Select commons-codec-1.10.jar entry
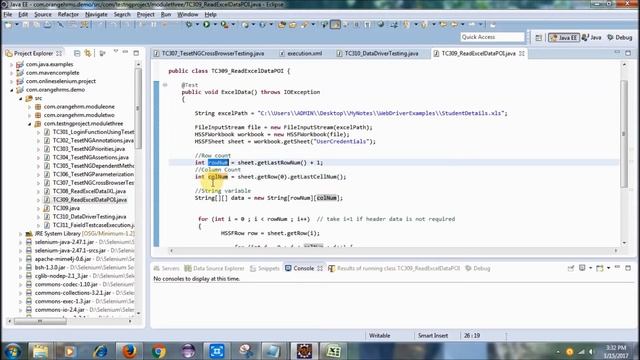Image resolution: width=640 pixels, height=360 pixels. pos(66,284)
